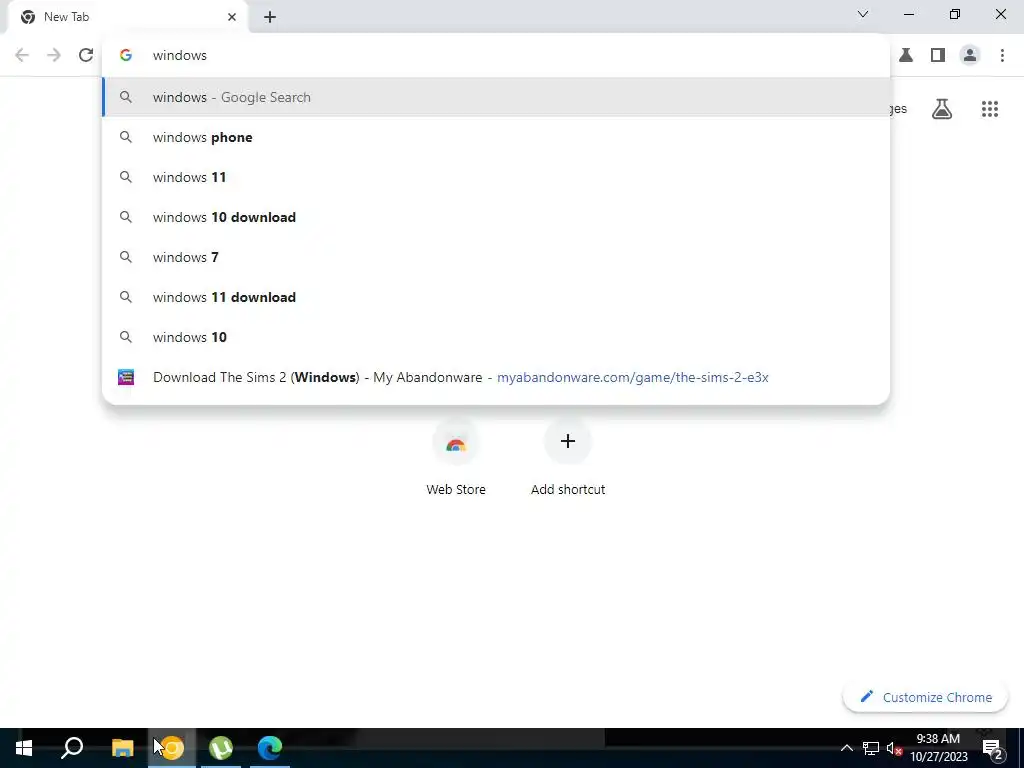1024x768 pixels.
Task: Click the muted volume icon in tray
Action: point(894,748)
